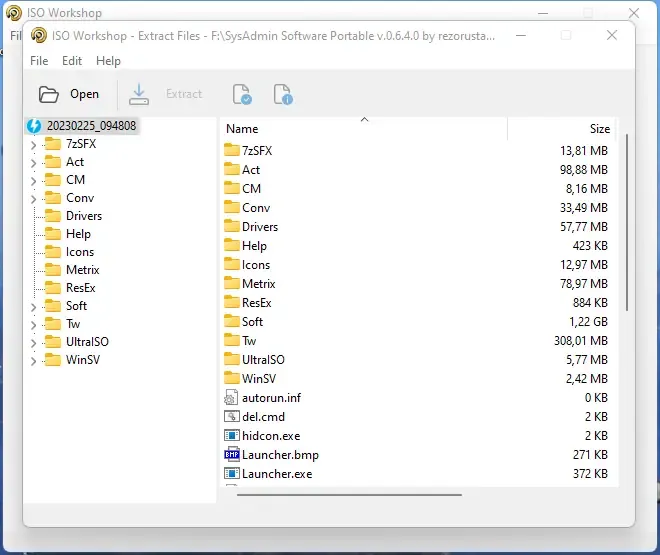This screenshot has height=555, width=660.
Task: Click the horizontal scrollbar under file list
Action: (349, 495)
